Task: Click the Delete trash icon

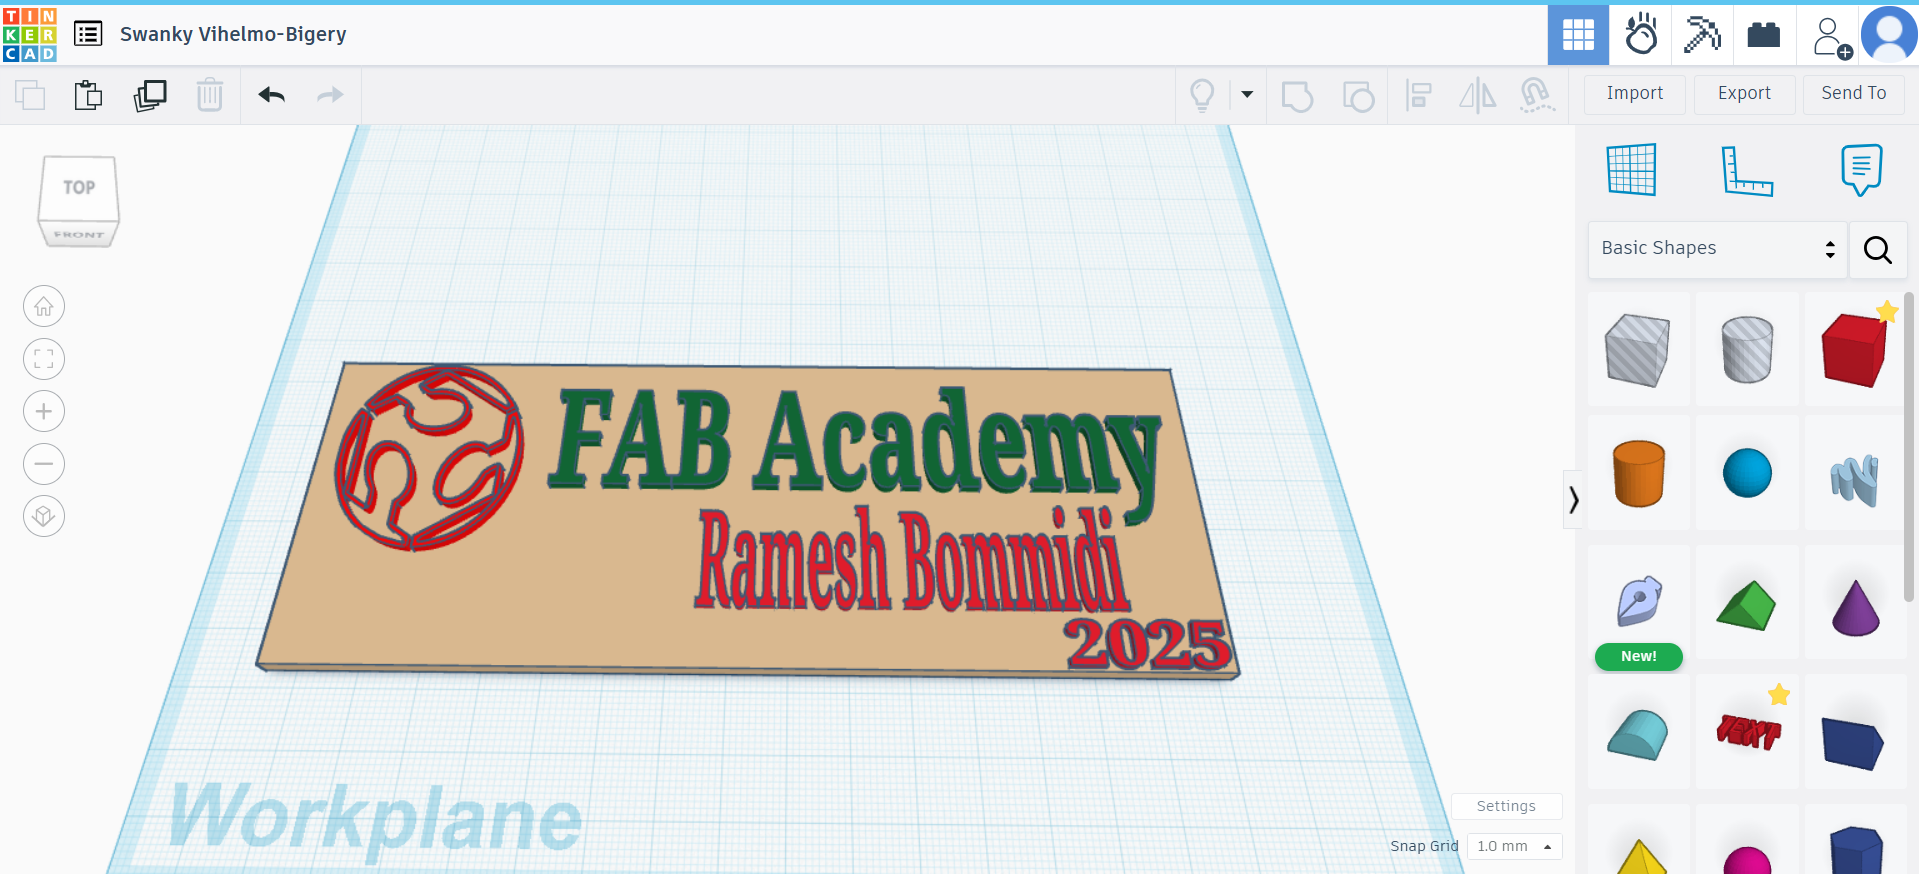Action: tap(210, 95)
